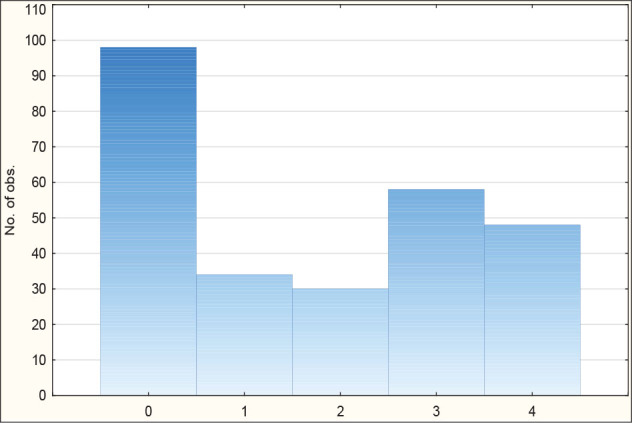Screen dimensions: 632x423
Task: Click the y-axis tick label '10'
Action: tap(39, 360)
